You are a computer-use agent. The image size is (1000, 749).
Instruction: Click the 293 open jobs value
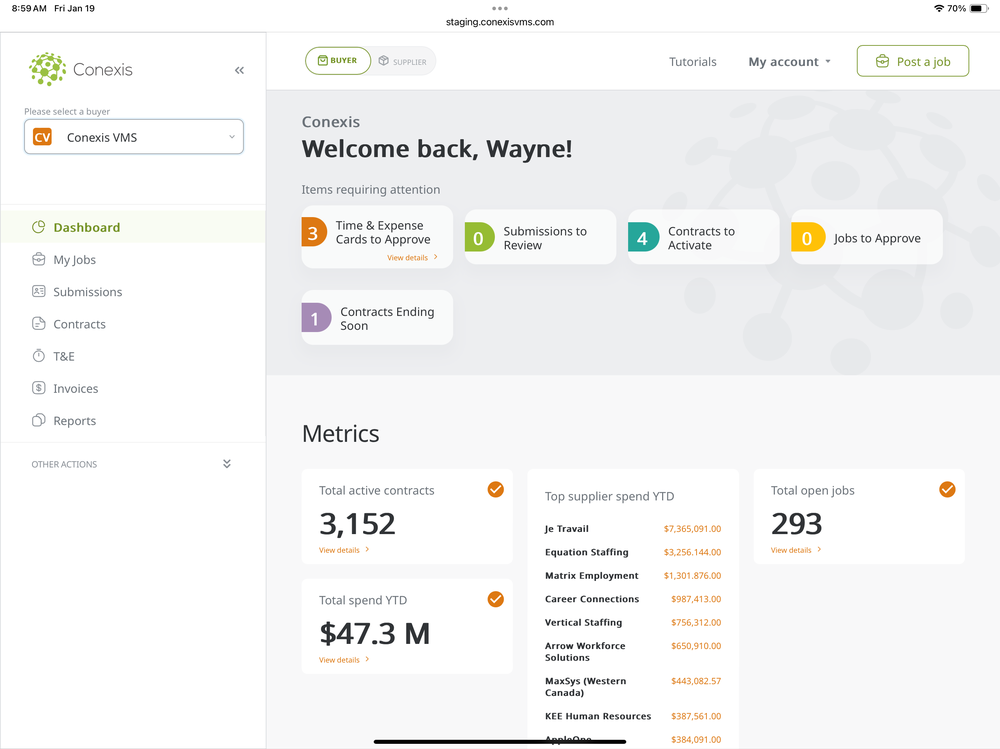coord(797,524)
